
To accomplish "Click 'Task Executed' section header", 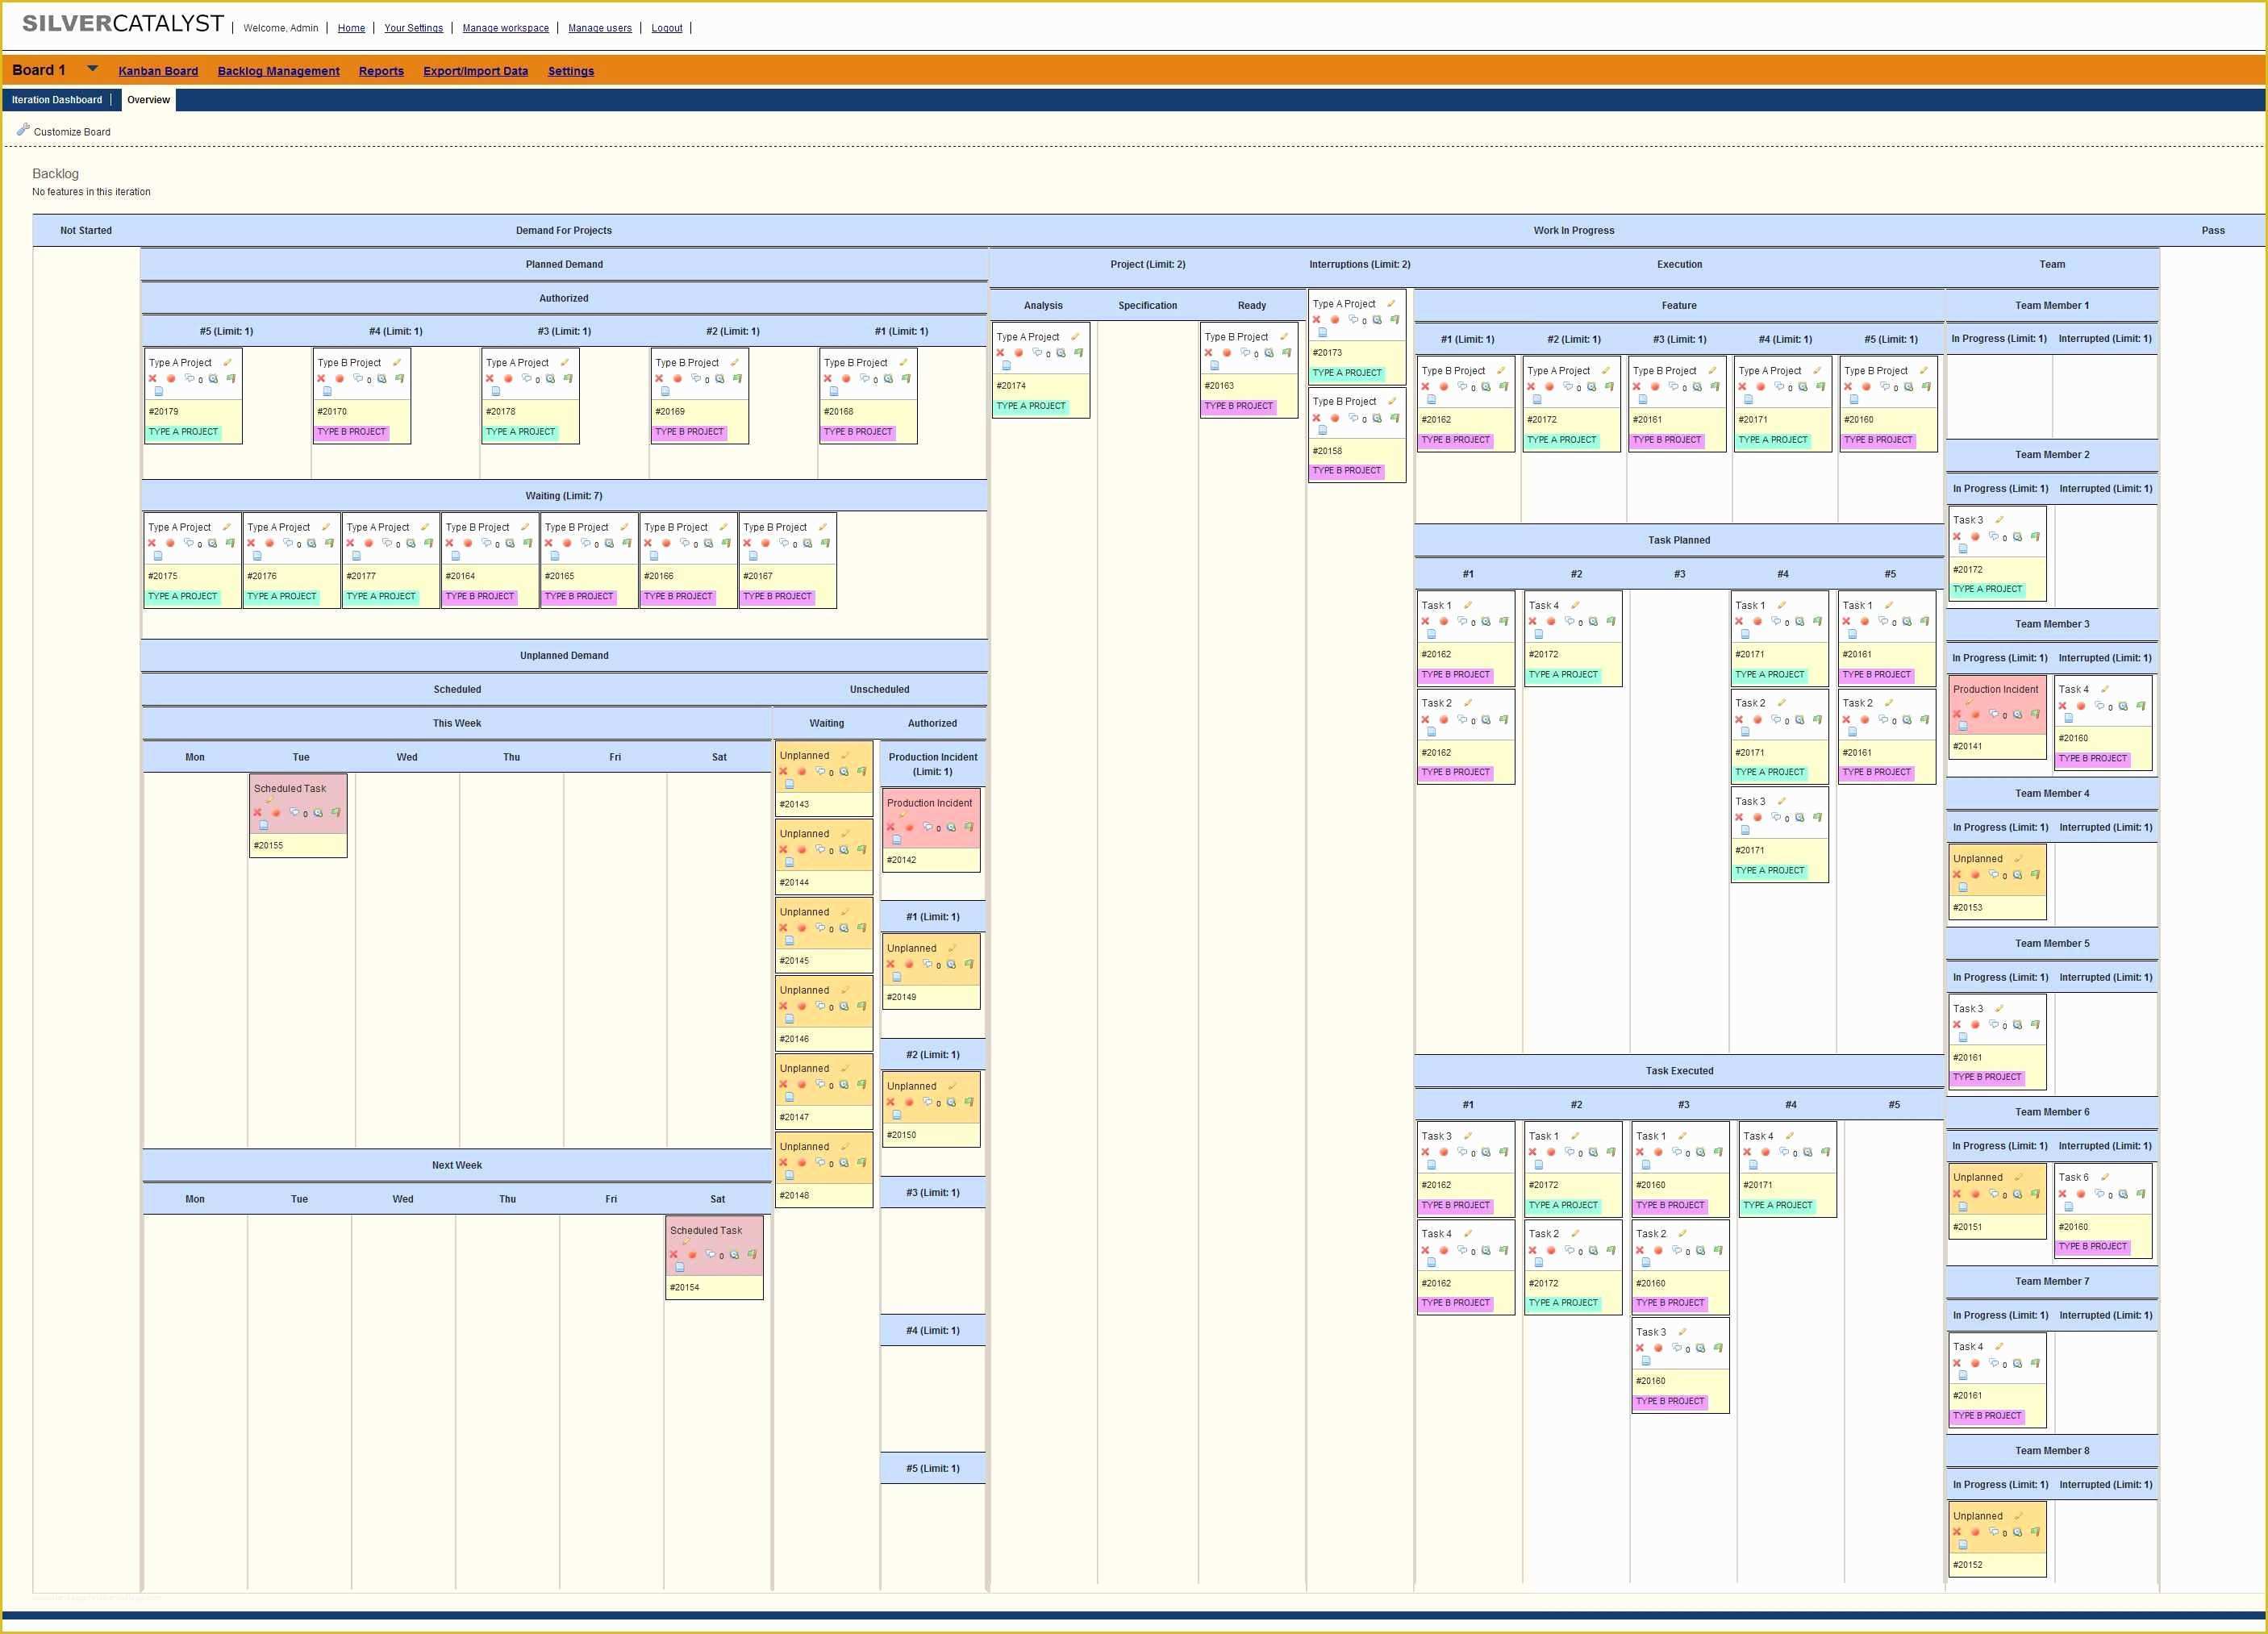I will click(x=1679, y=1071).
